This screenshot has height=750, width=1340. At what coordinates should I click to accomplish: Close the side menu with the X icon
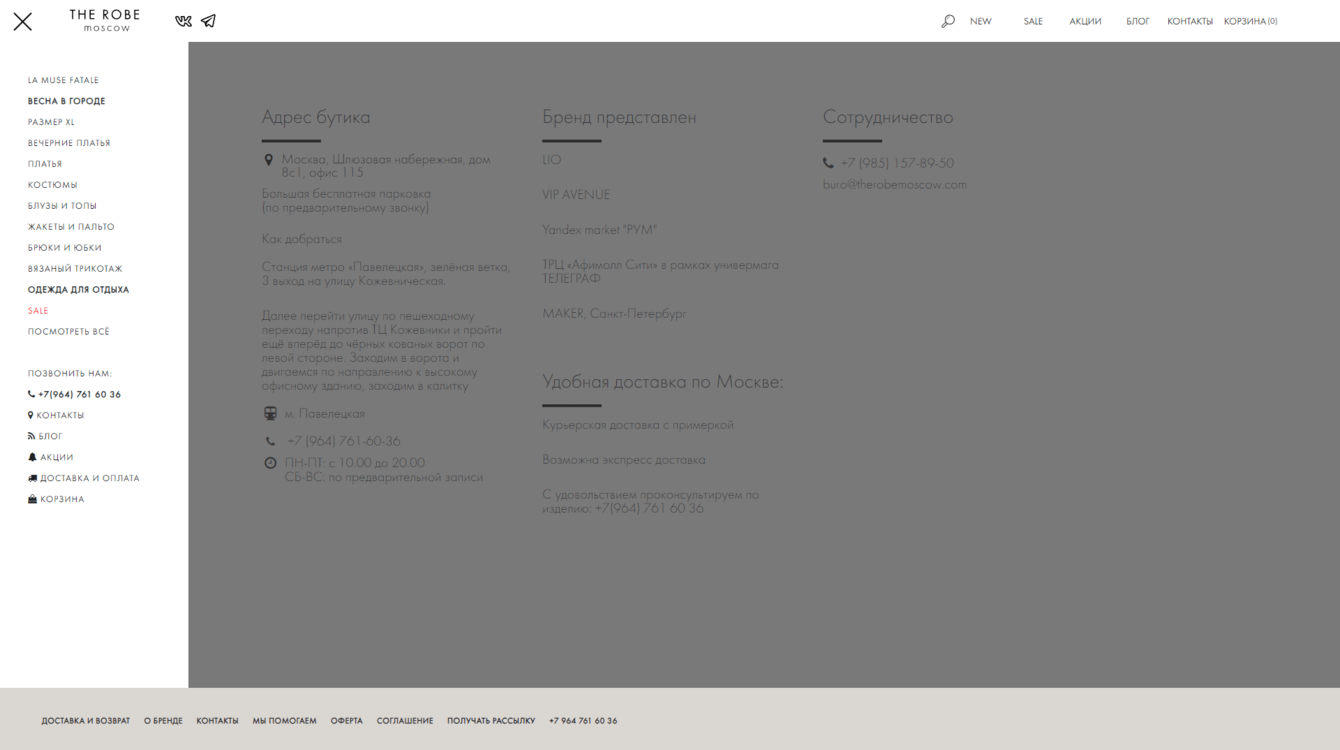(22, 21)
